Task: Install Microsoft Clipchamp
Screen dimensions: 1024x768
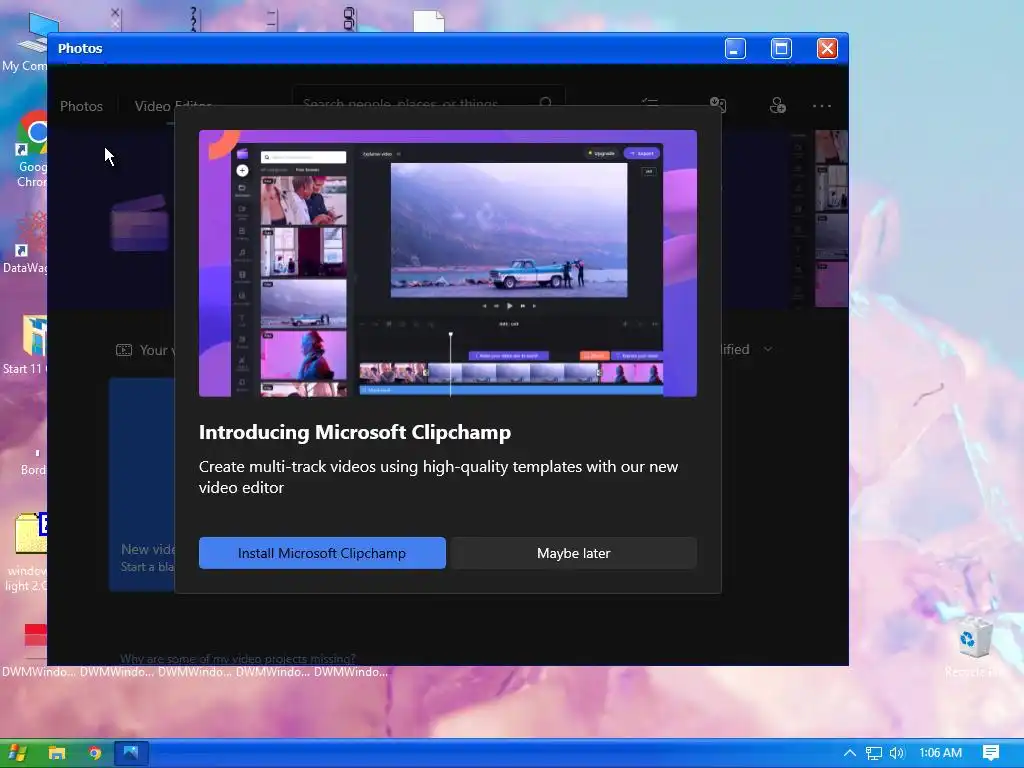Action: [322, 553]
